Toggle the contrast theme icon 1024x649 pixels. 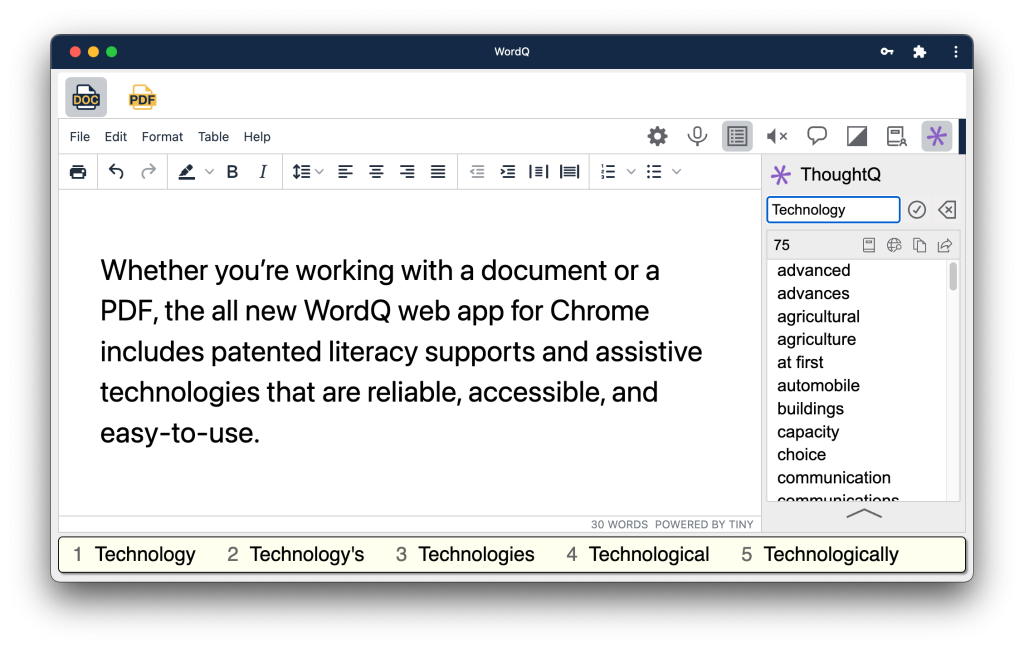pyautogui.click(x=856, y=136)
